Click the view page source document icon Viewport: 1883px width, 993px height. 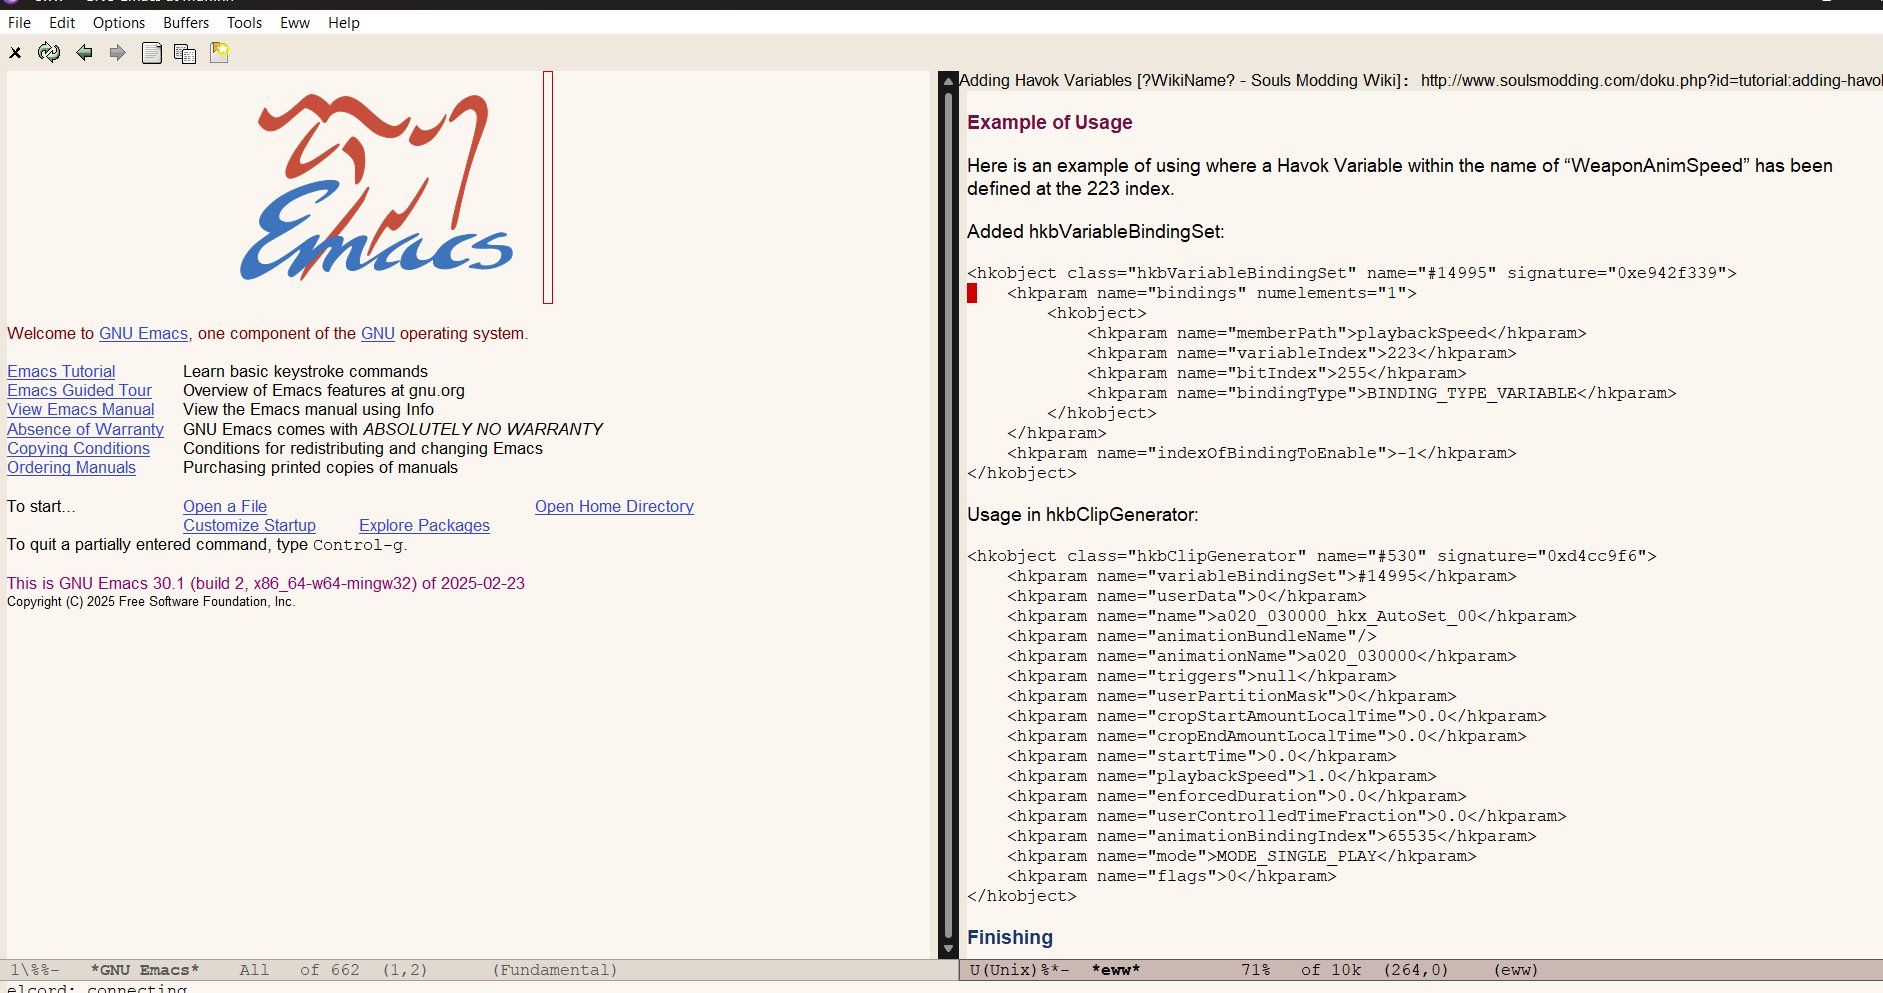coord(152,53)
